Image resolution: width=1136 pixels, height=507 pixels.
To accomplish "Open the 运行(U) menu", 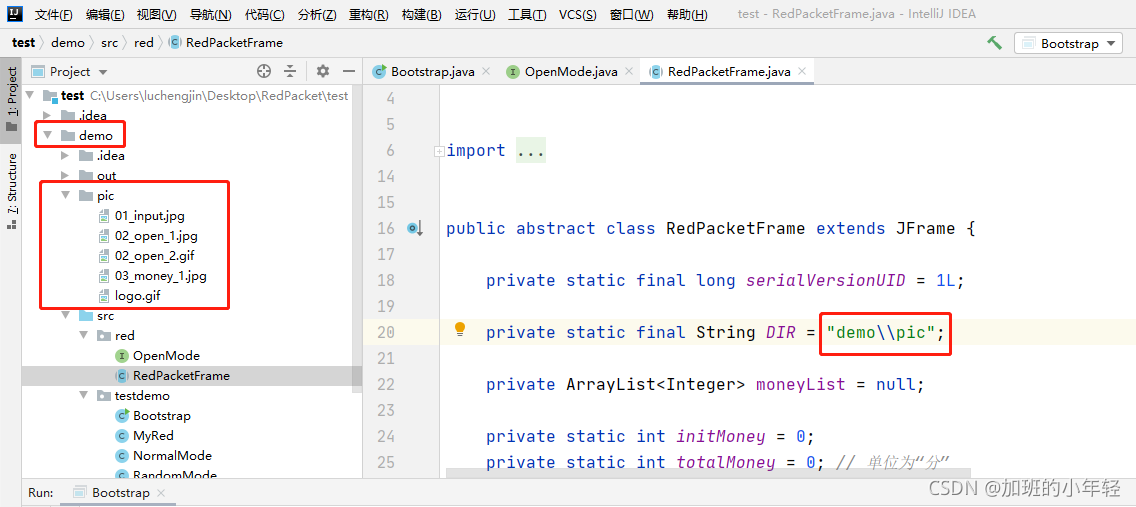I will coord(475,14).
